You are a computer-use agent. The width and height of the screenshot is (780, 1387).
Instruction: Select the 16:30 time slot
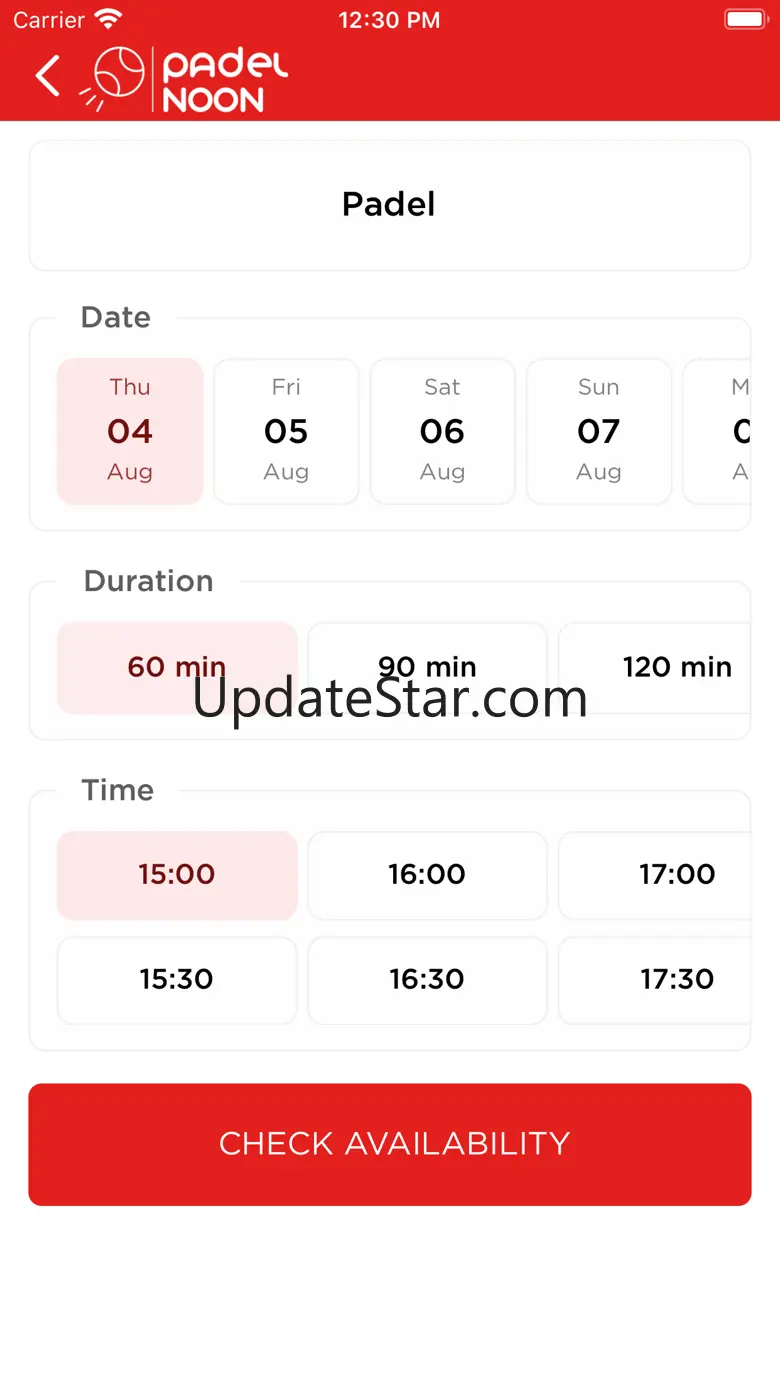(x=427, y=979)
